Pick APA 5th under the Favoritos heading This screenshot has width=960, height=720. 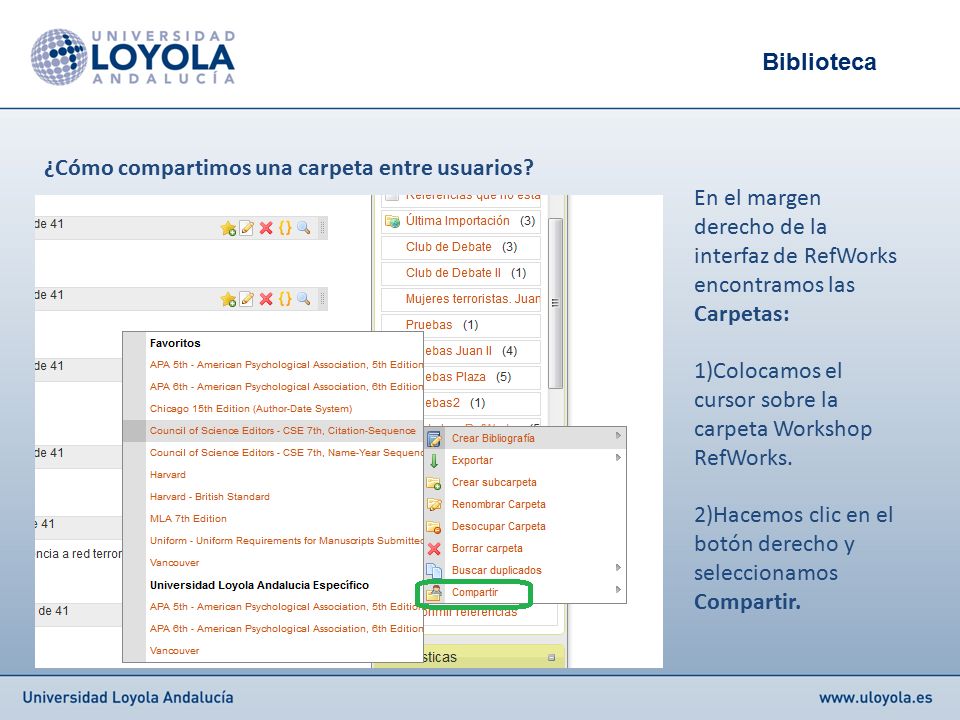(x=286, y=365)
